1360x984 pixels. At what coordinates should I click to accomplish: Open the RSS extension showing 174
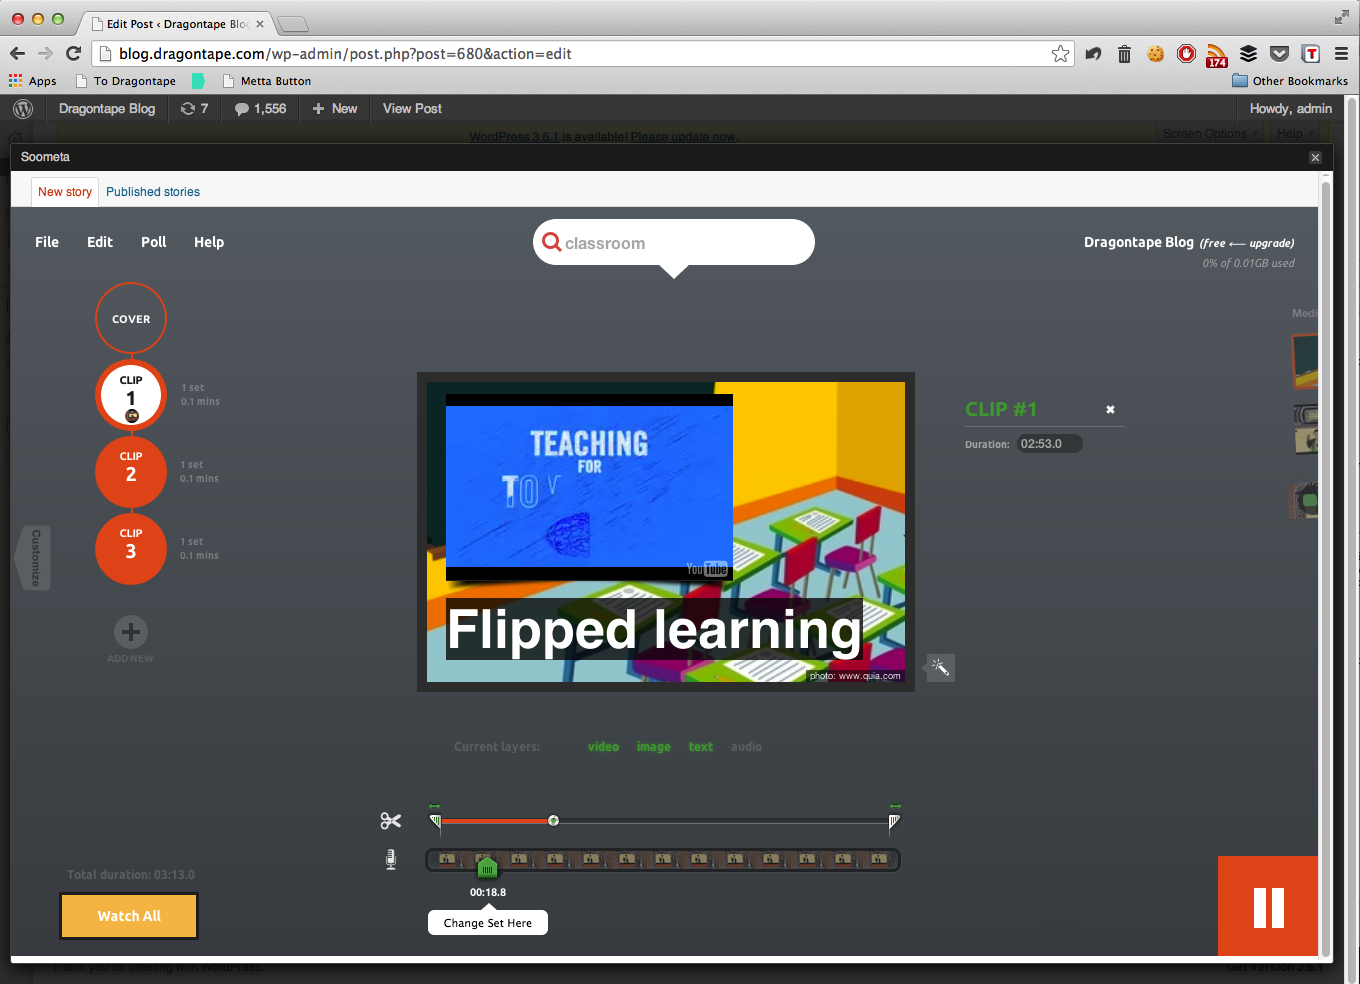[1217, 55]
